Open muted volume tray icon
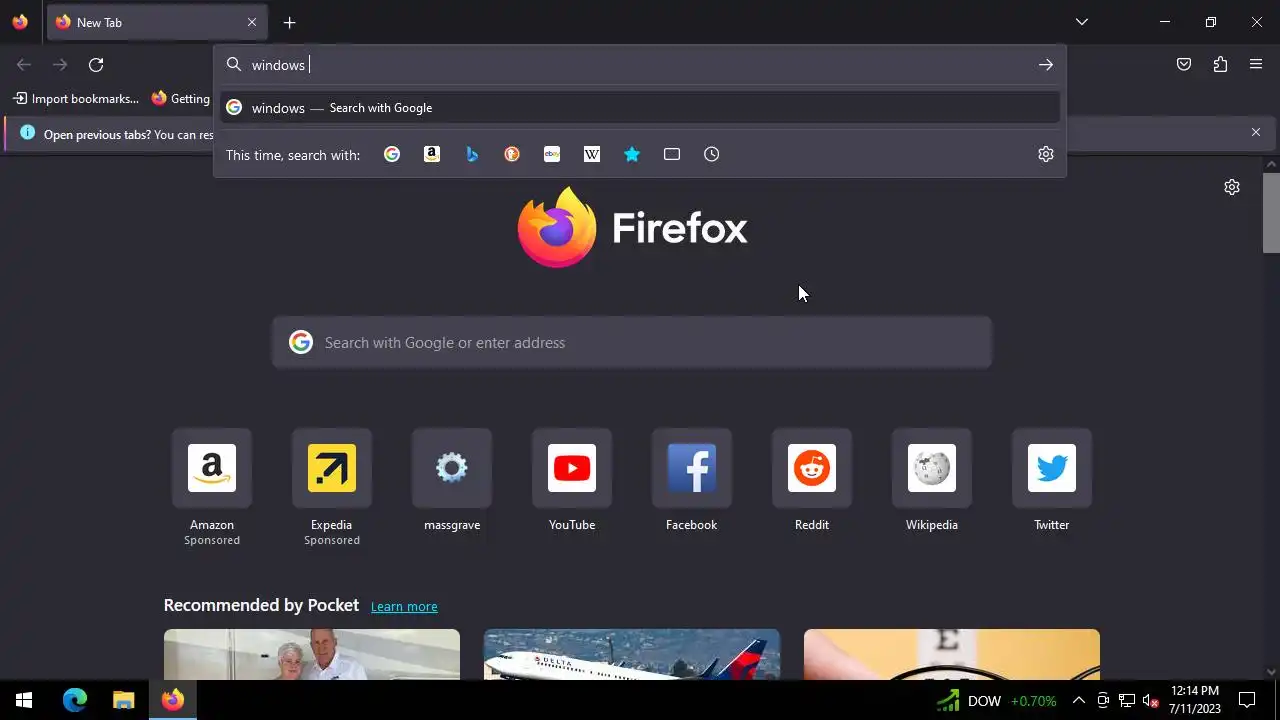This screenshot has width=1280, height=720. 1150,700
